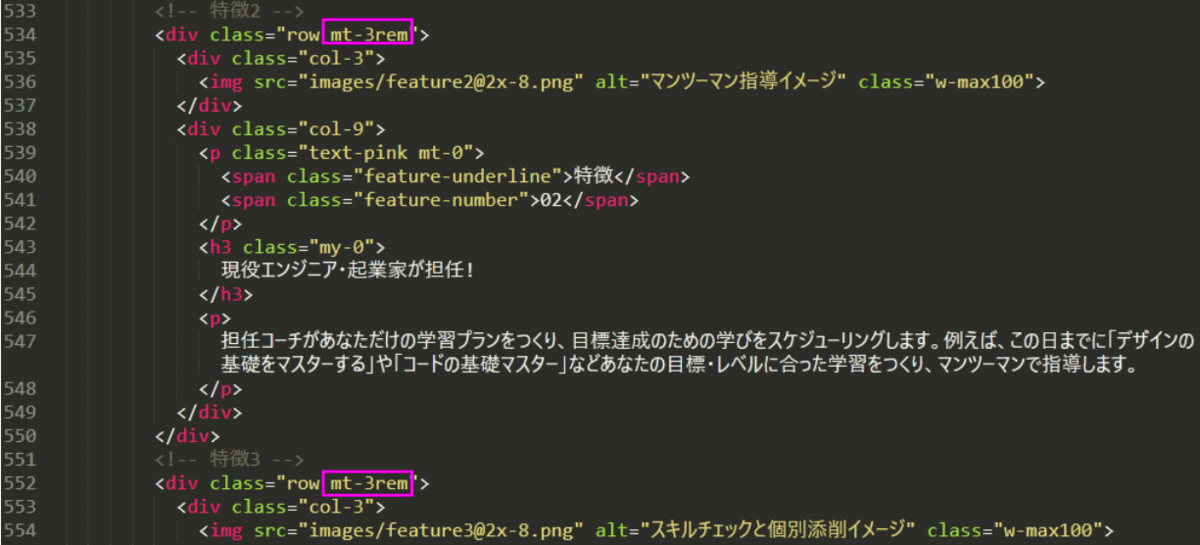Click line number 534 in the gutter
1200x545 pixels.
(20, 35)
